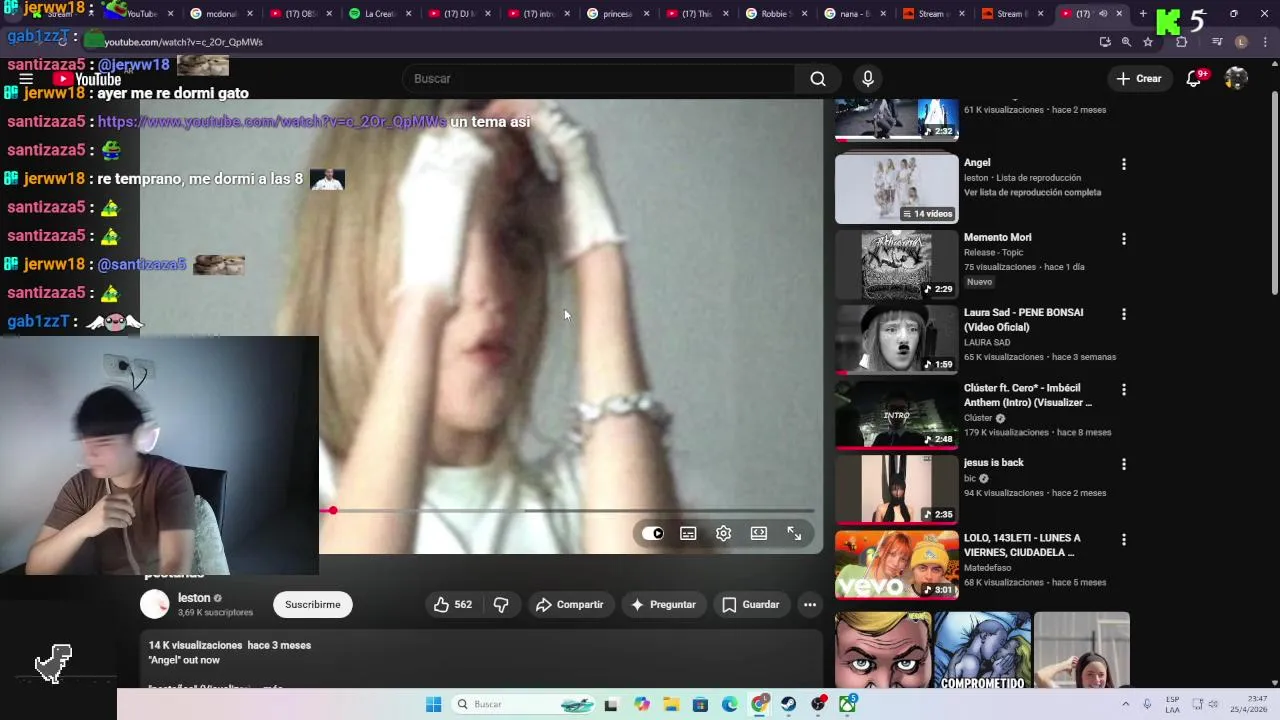Open options menu for Memento Mori
The height and width of the screenshot is (720, 1280).
[1124, 239]
